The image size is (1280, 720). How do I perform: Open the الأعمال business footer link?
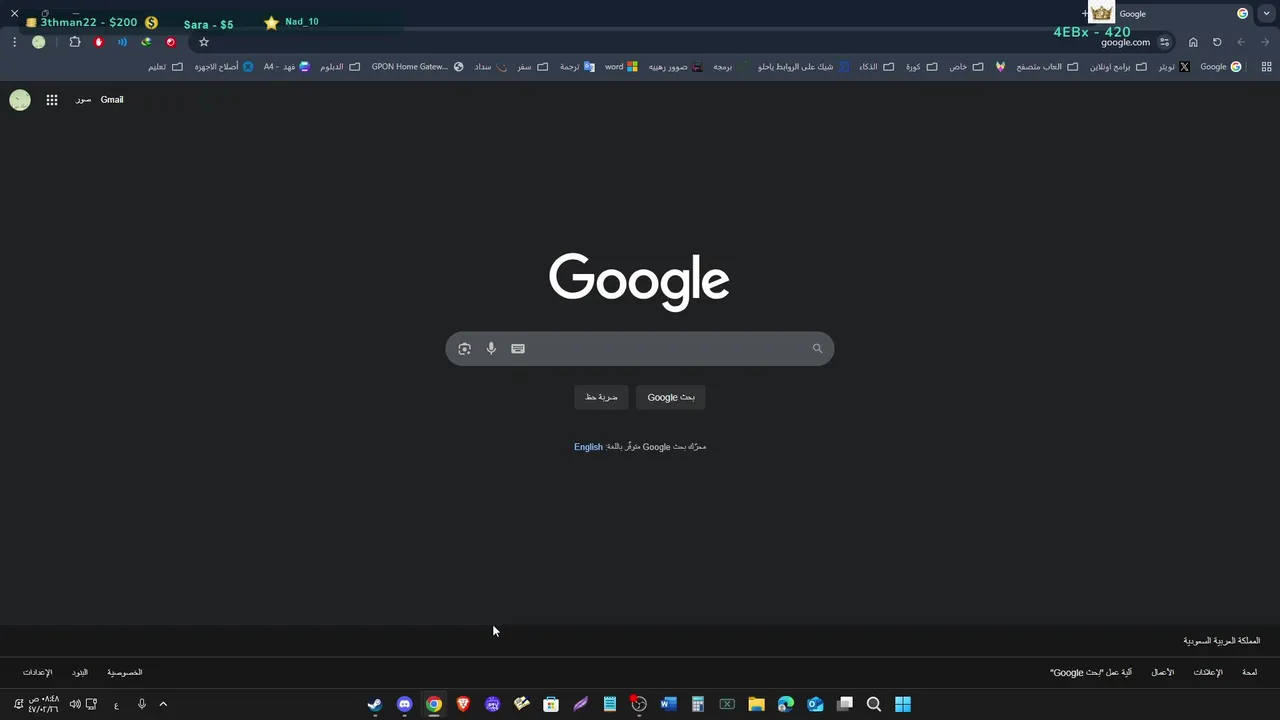coord(1162,673)
